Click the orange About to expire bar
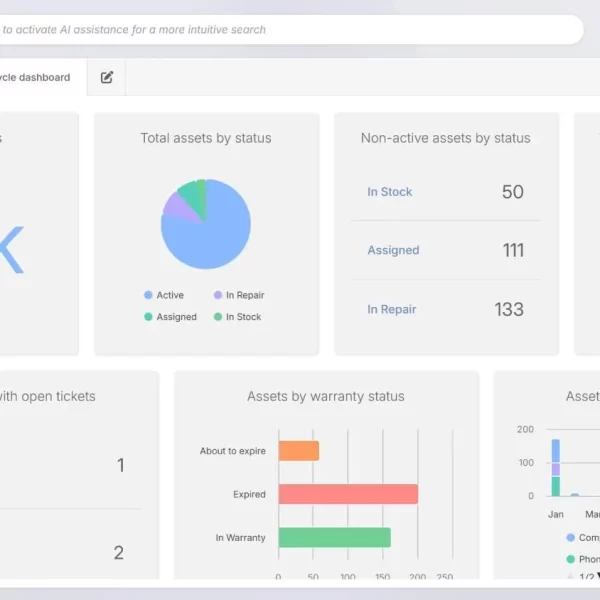The width and height of the screenshot is (600, 600). pos(299,451)
